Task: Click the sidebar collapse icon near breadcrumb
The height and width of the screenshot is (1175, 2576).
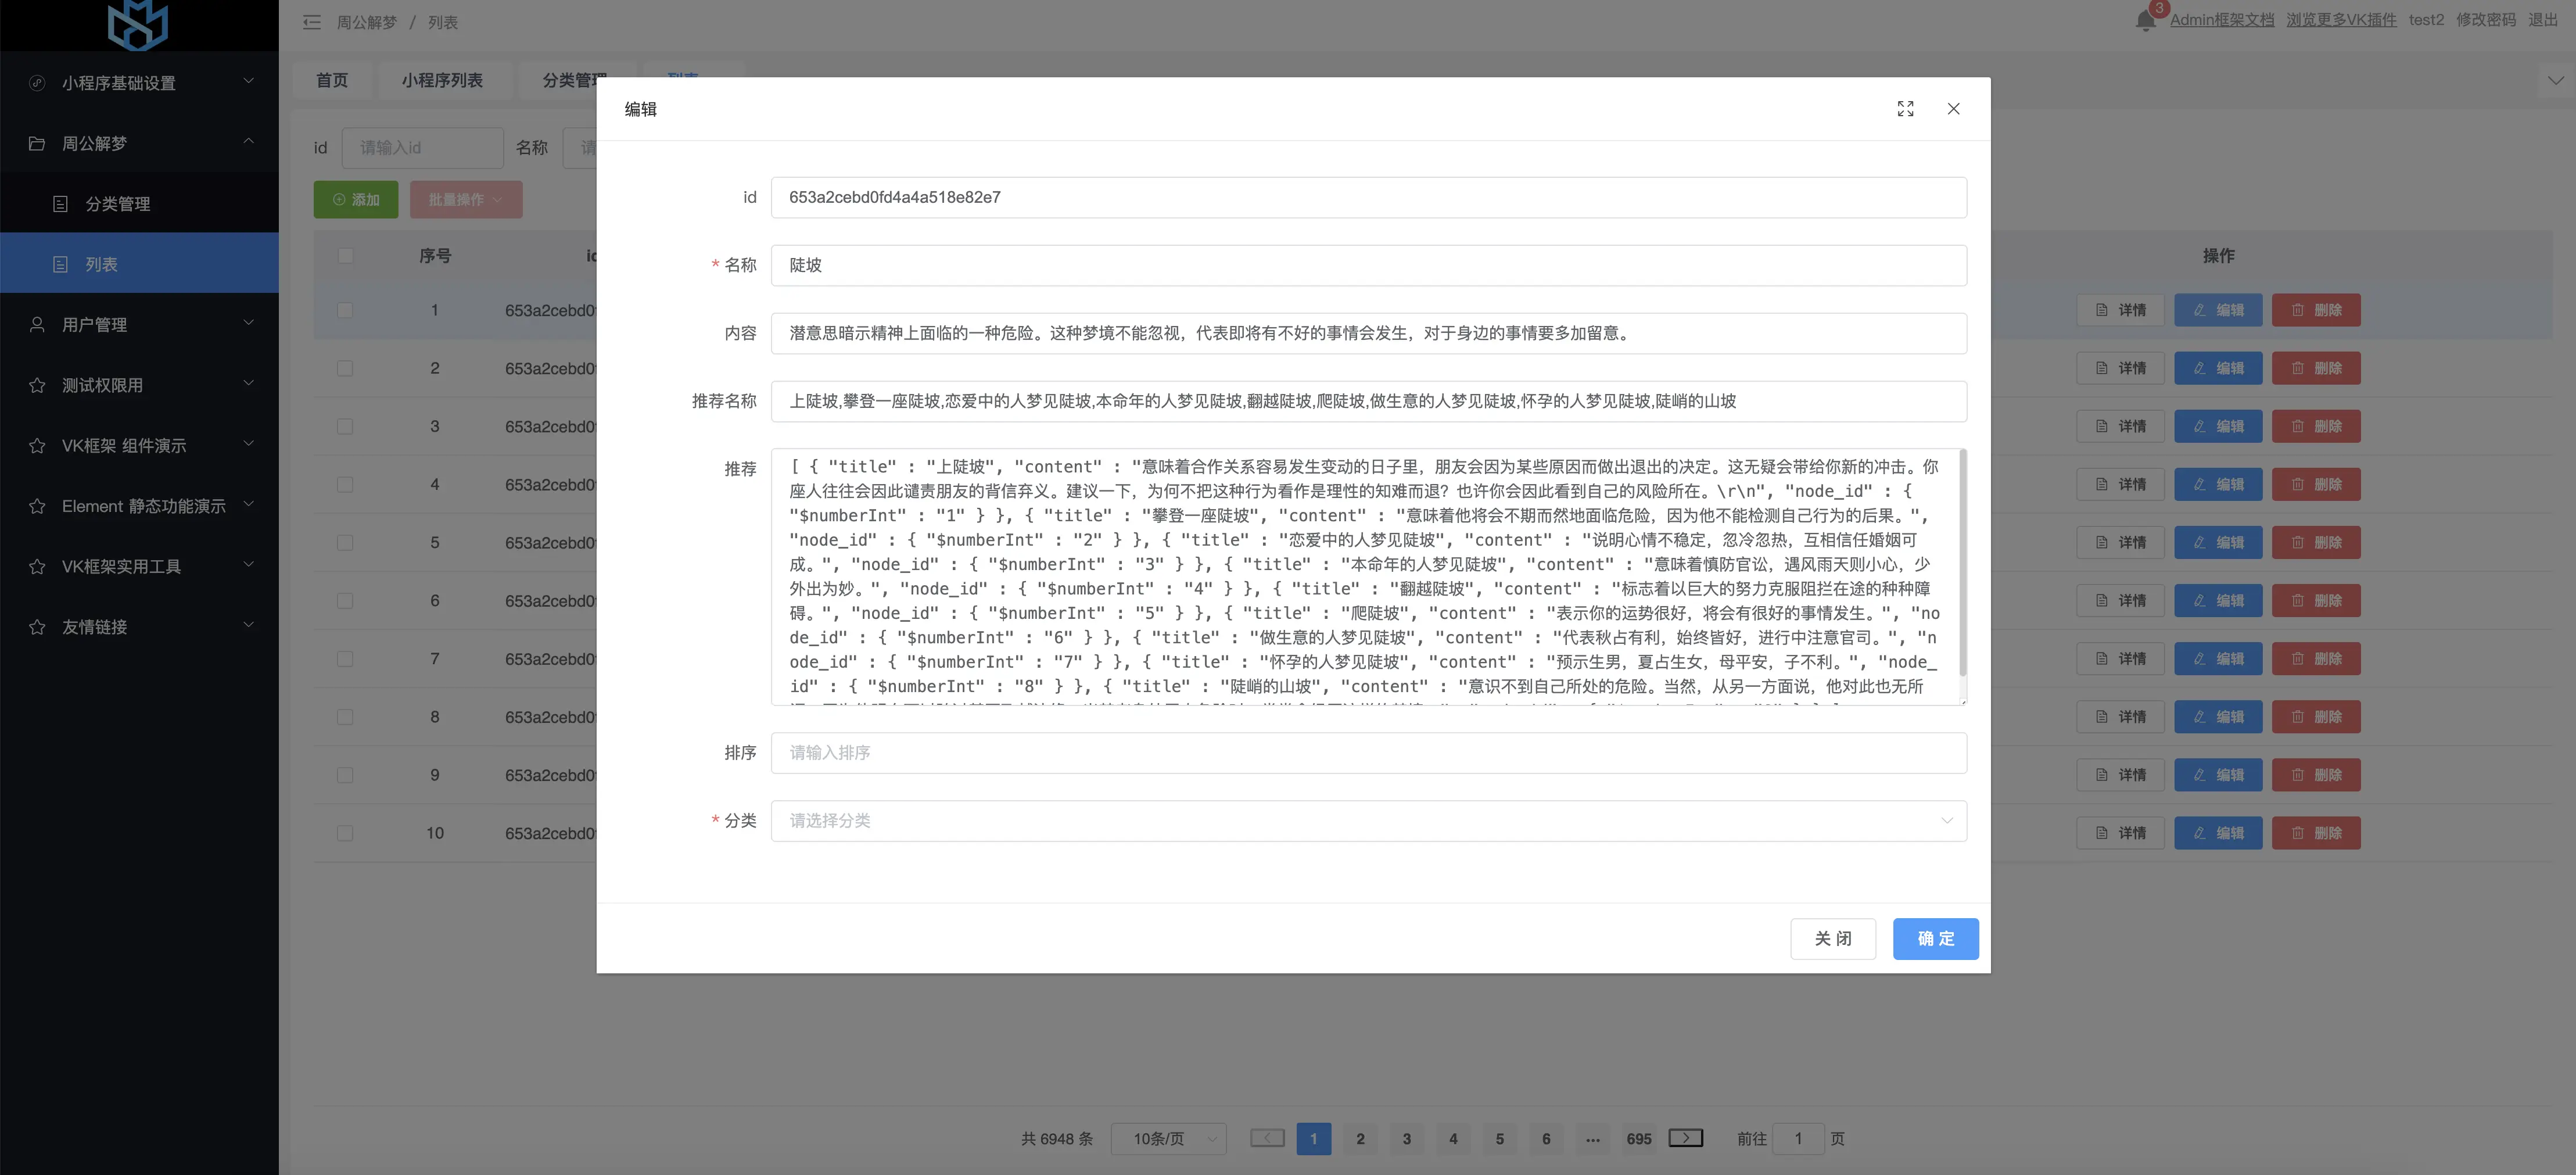Action: 312,22
